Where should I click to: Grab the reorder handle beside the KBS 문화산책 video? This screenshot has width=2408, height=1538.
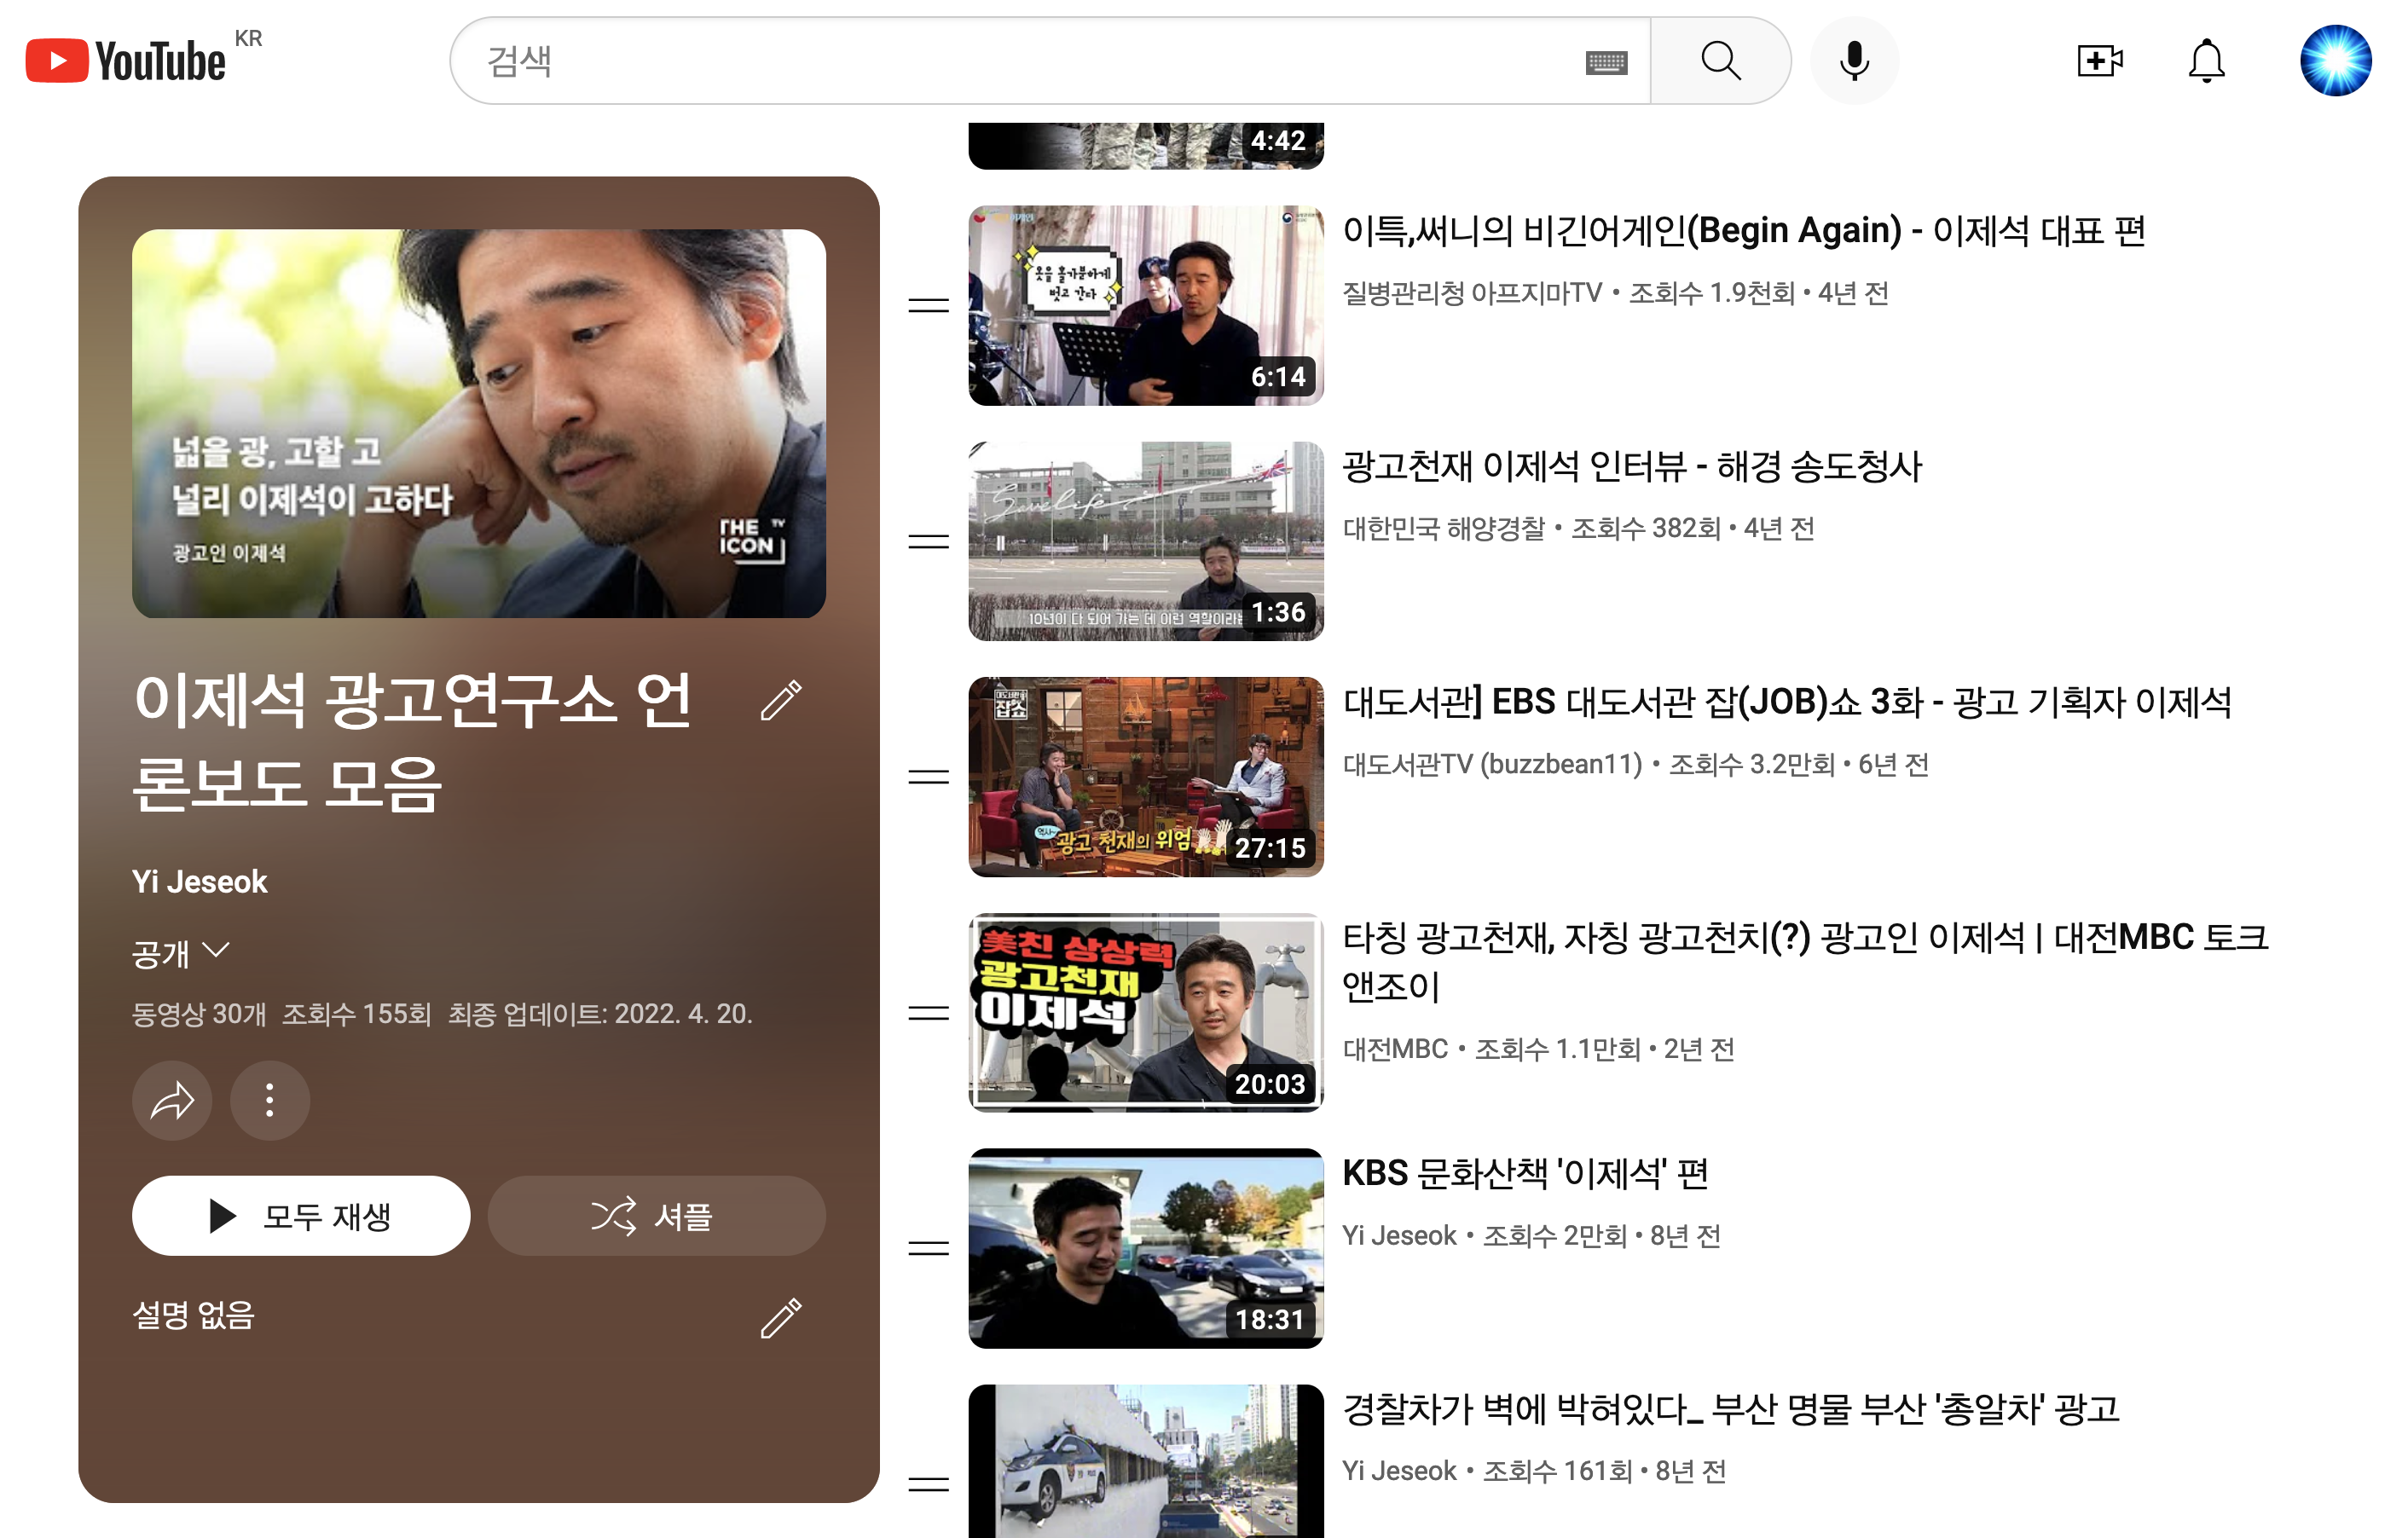coord(929,1248)
